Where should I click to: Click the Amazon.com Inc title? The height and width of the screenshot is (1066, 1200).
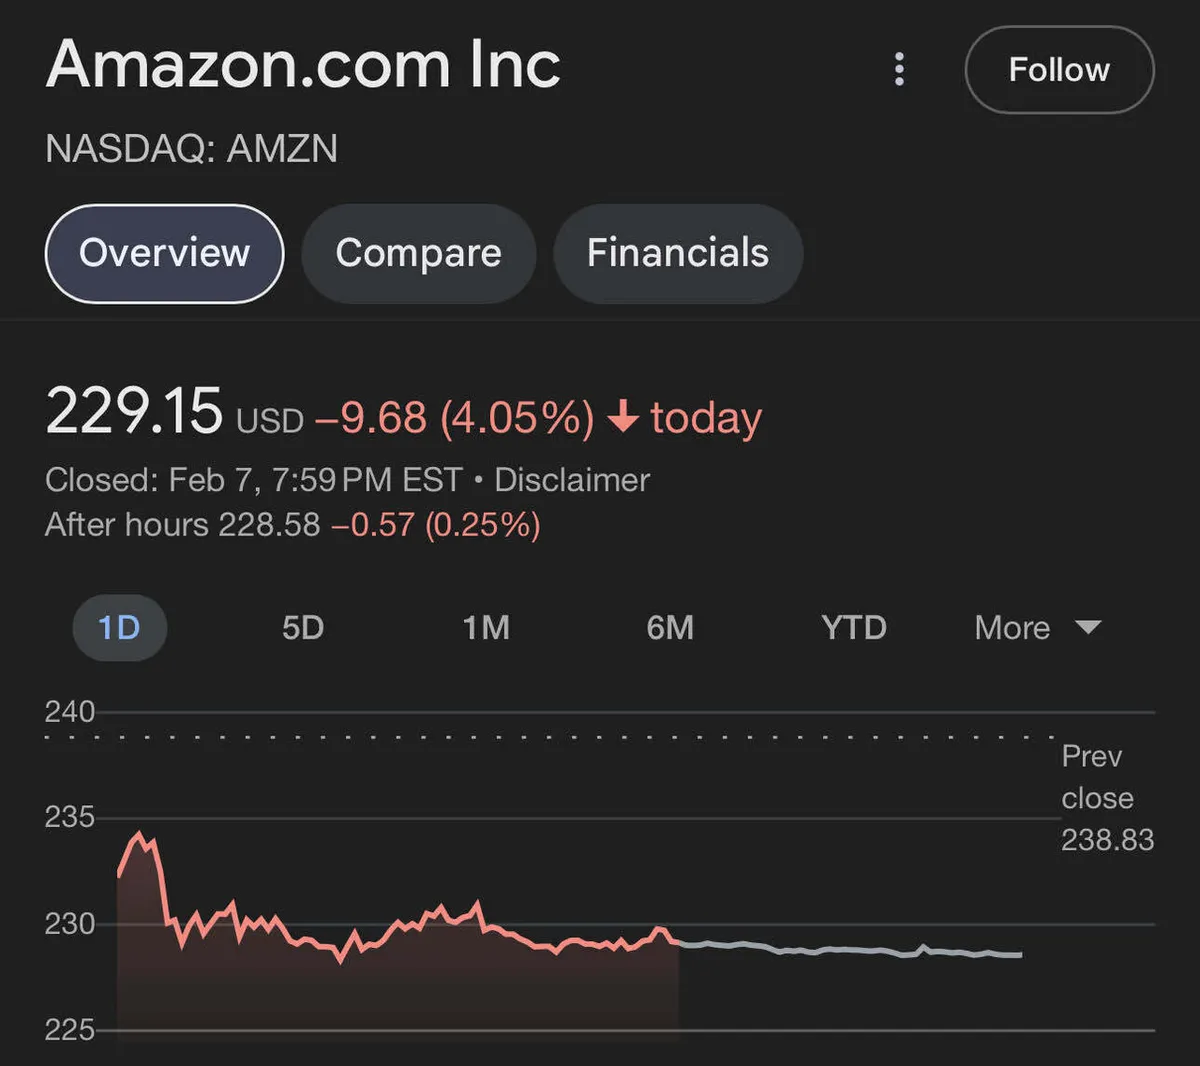point(303,65)
